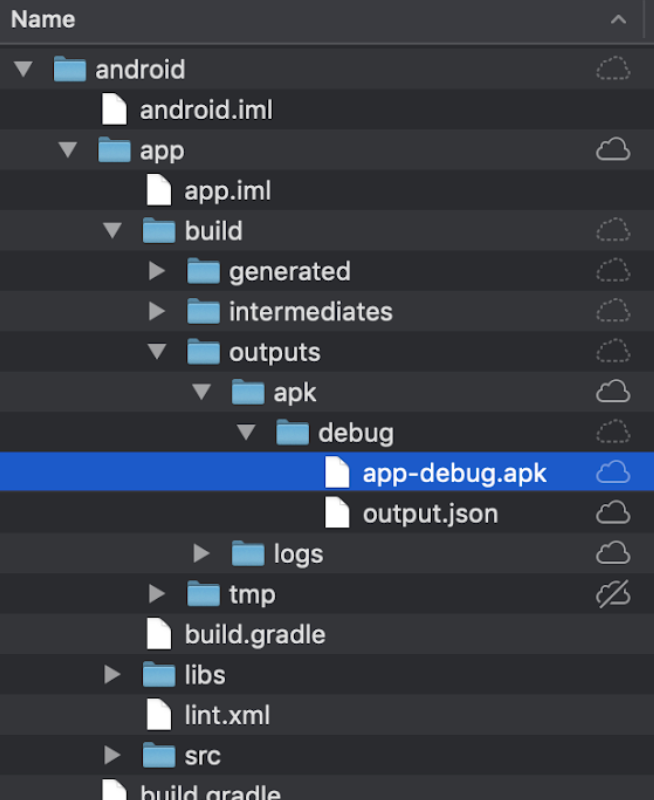Select the build.gradle file inside app

(255, 635)
